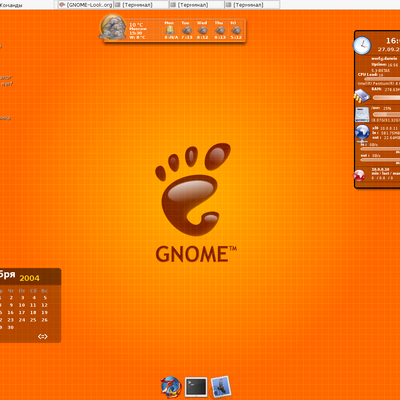The width and height of the screenshot is (400, 400).
Task: Select day 19 in the calendar
Action: [x=44, y=313]
